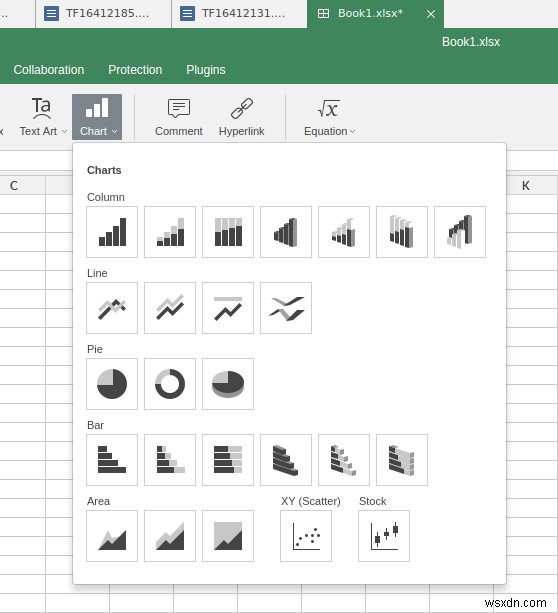The image size is (558, 613).
Task: Collapse the Chart dropdown button
Action: (x=97, y=117)
